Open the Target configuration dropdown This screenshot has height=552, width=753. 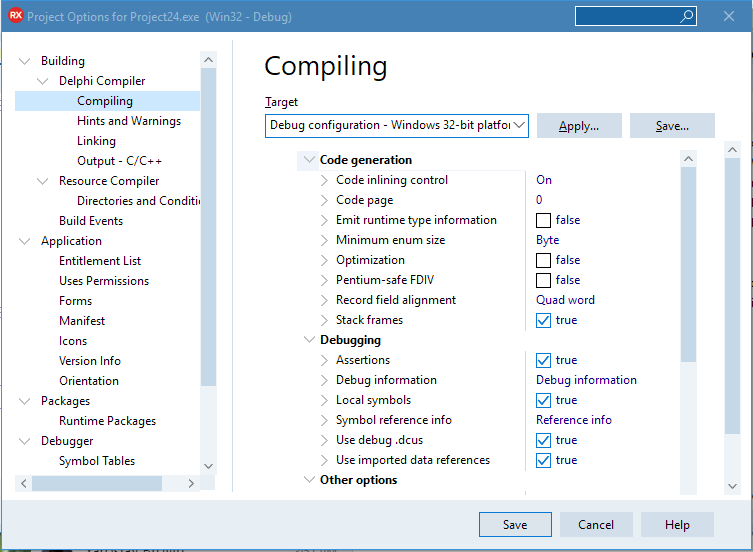click(519, 125)
